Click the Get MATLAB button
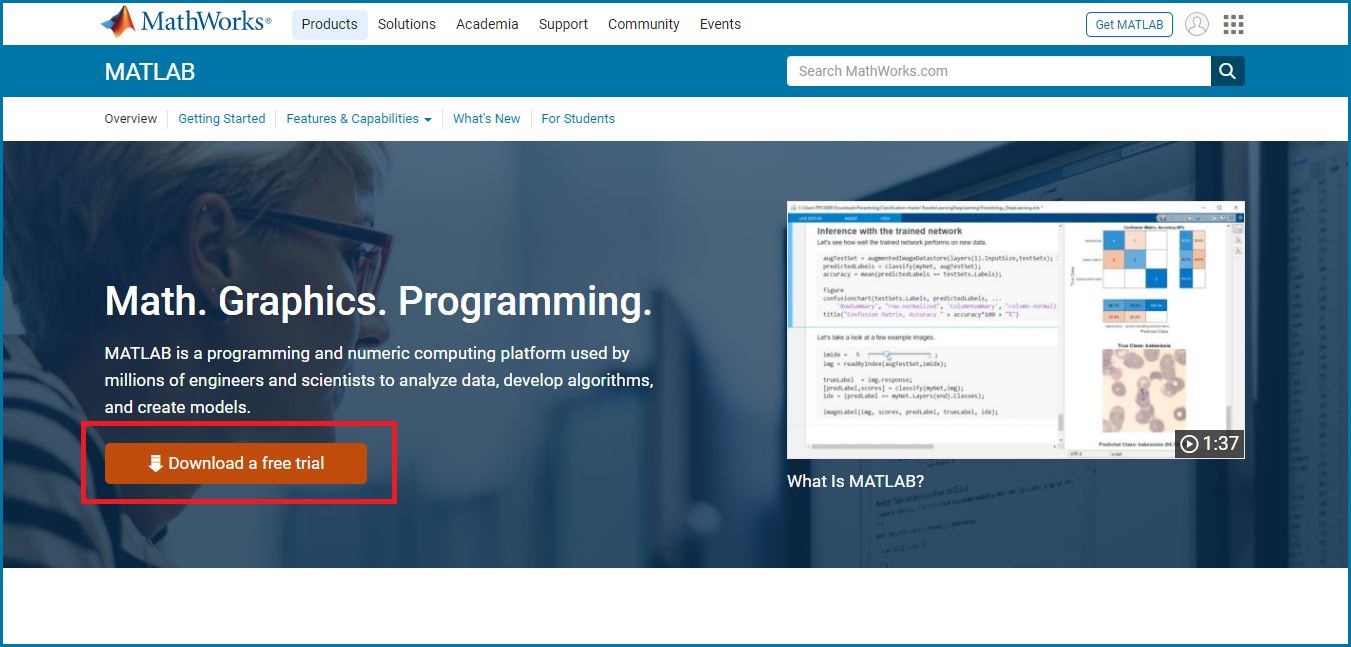 pos(1129,25)
